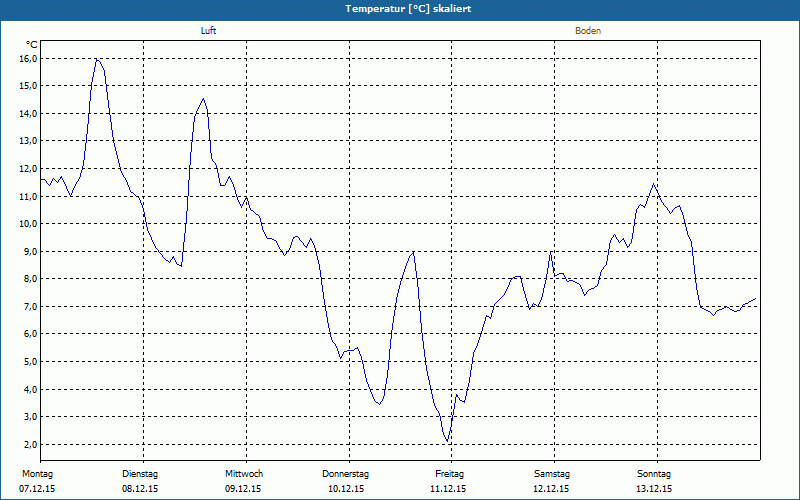Click the 14,0 y-axis value
800x500 pixels.
click(29, 113)
